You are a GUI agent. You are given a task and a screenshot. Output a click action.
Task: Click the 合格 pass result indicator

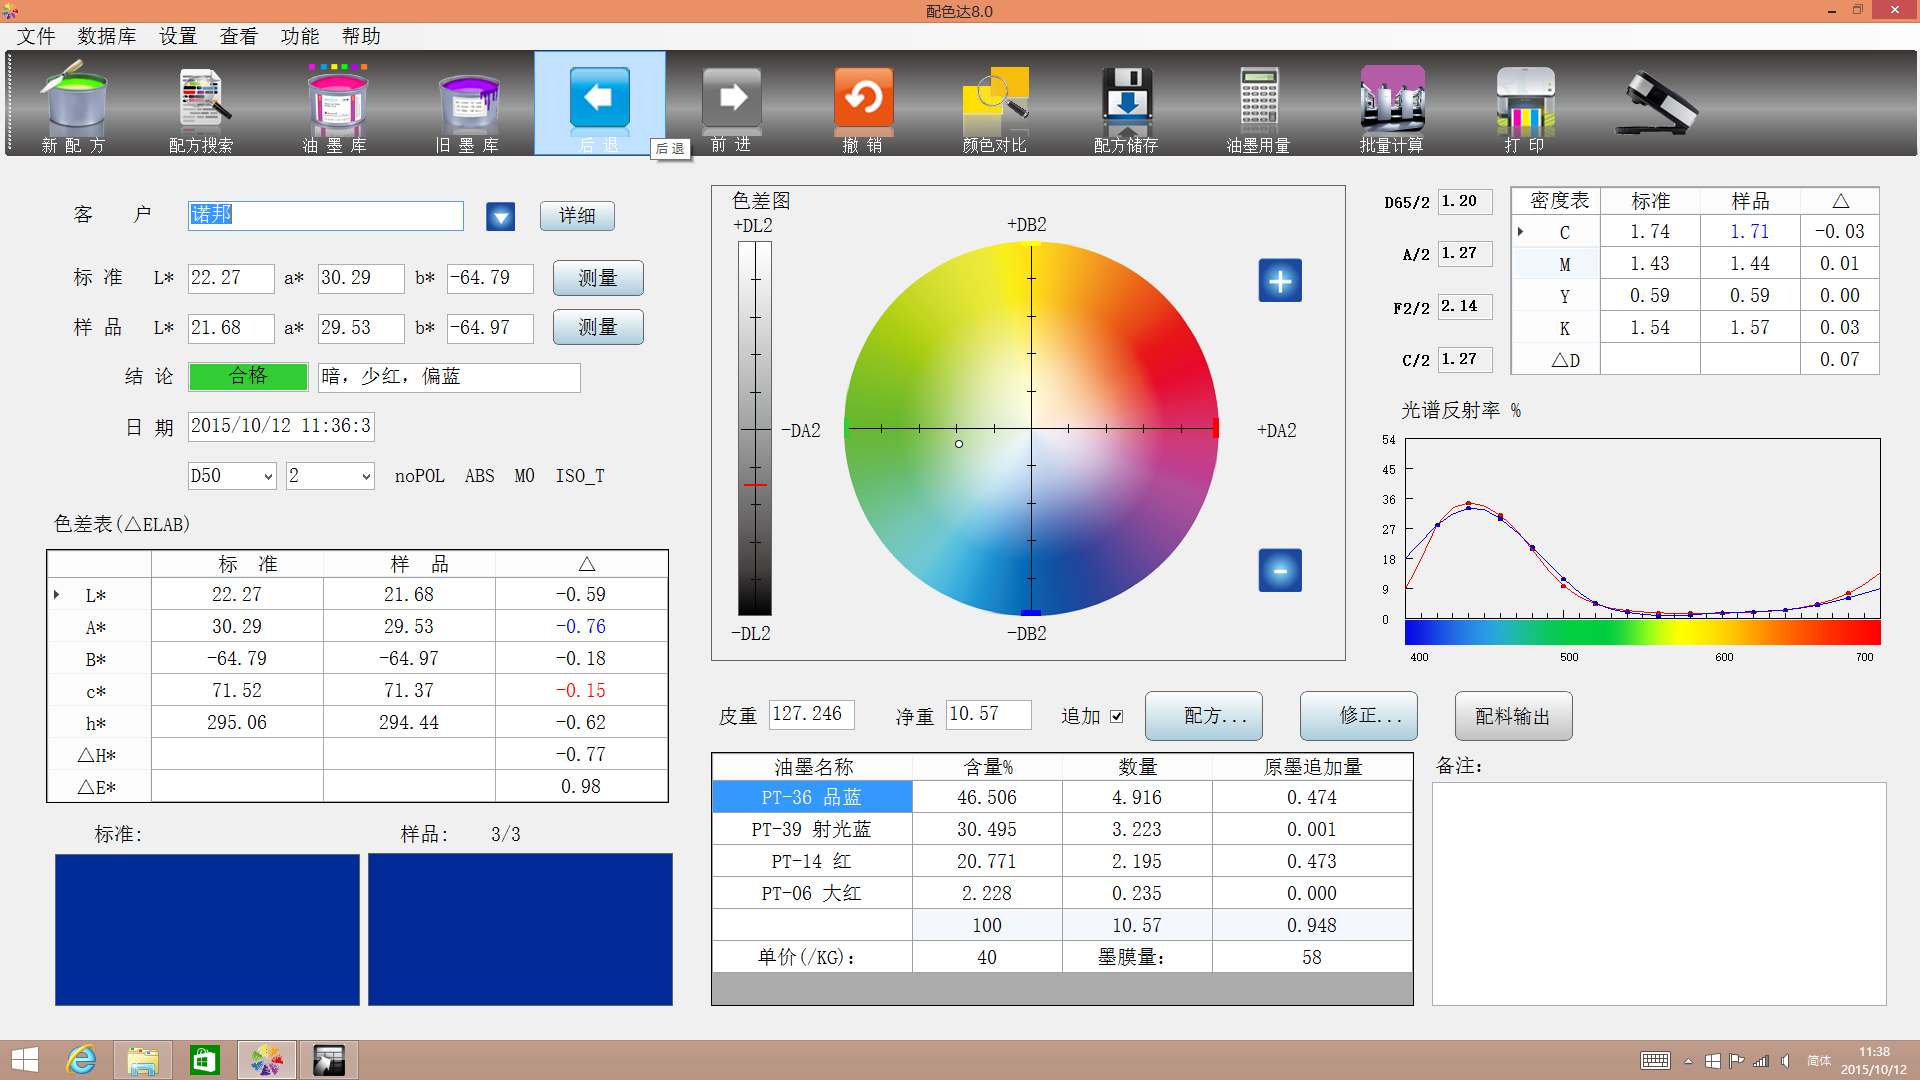click(x=248, y=377)
